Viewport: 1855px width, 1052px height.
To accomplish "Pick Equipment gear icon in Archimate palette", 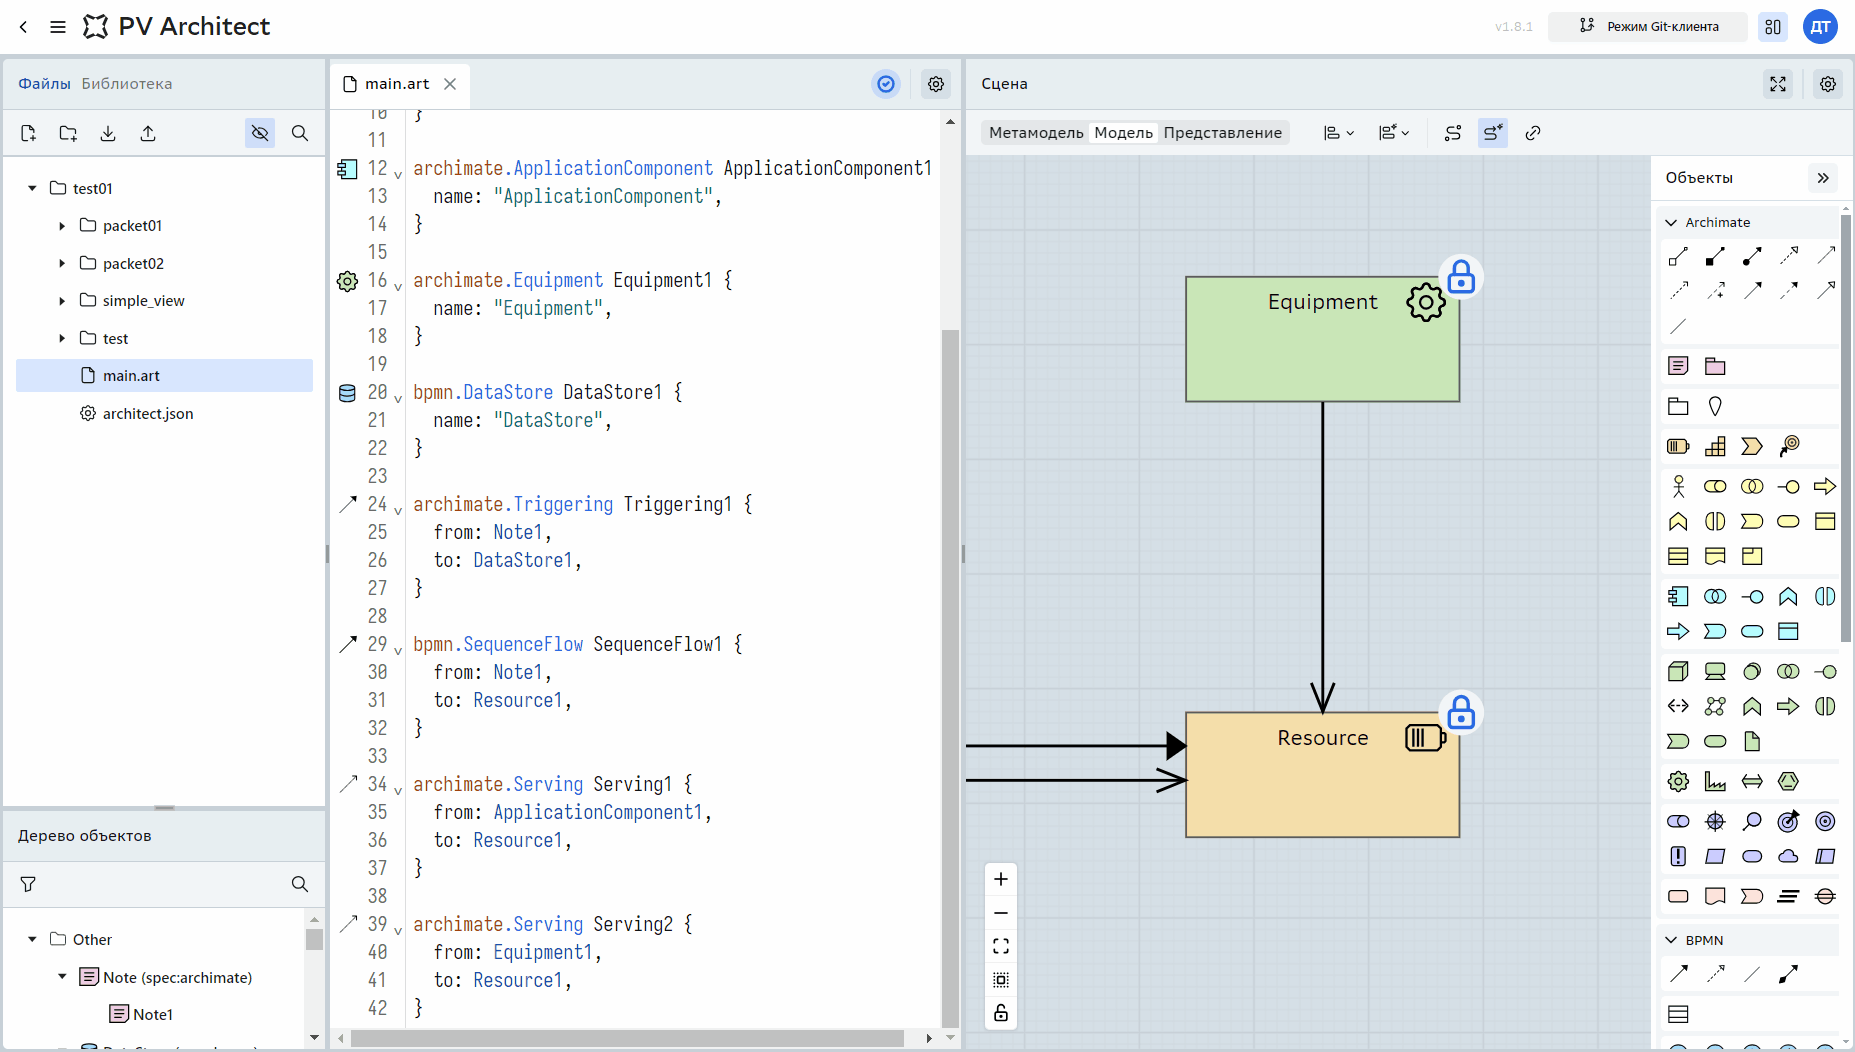I will tap(1678, 781).
